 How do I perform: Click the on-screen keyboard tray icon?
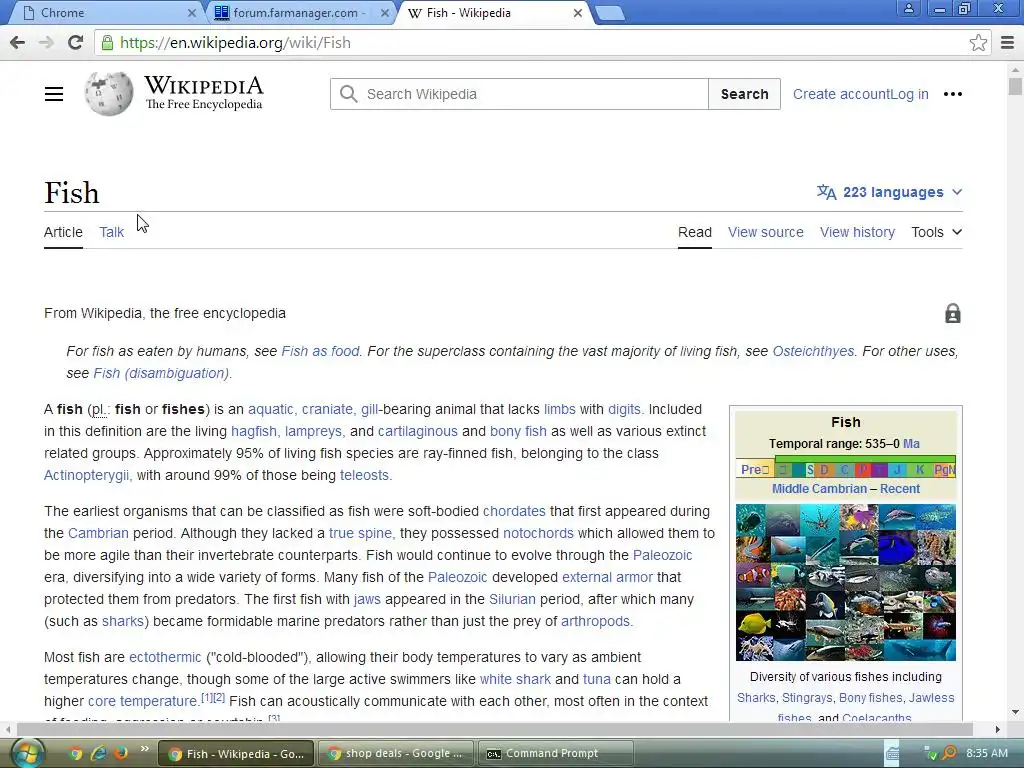pos(892,754)
